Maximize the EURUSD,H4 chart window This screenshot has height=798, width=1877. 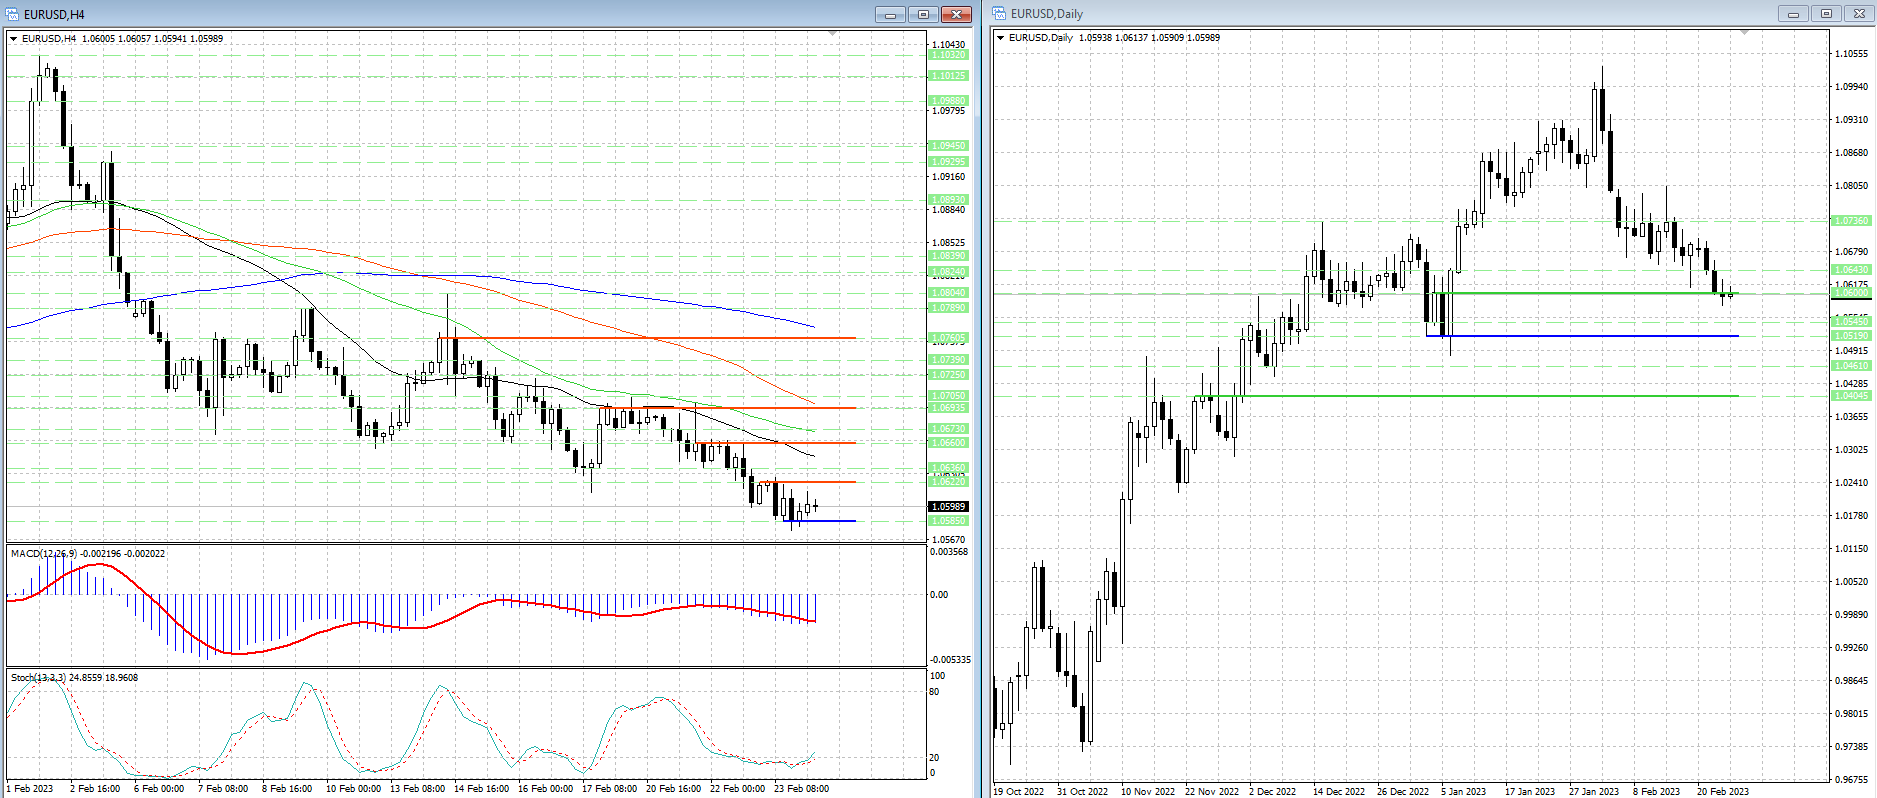click(x=923, y=14)
